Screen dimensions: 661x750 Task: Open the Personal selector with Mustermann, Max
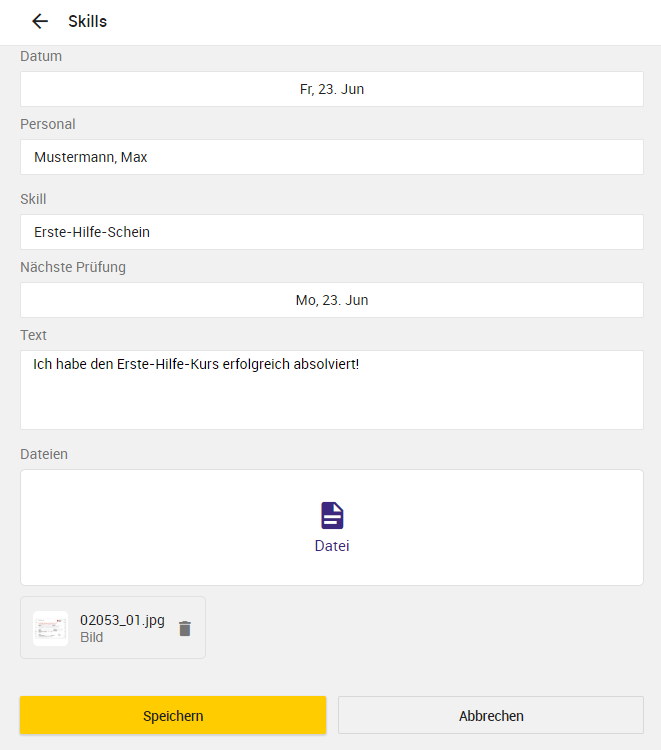pyautogui.click(x=332, y=157)
